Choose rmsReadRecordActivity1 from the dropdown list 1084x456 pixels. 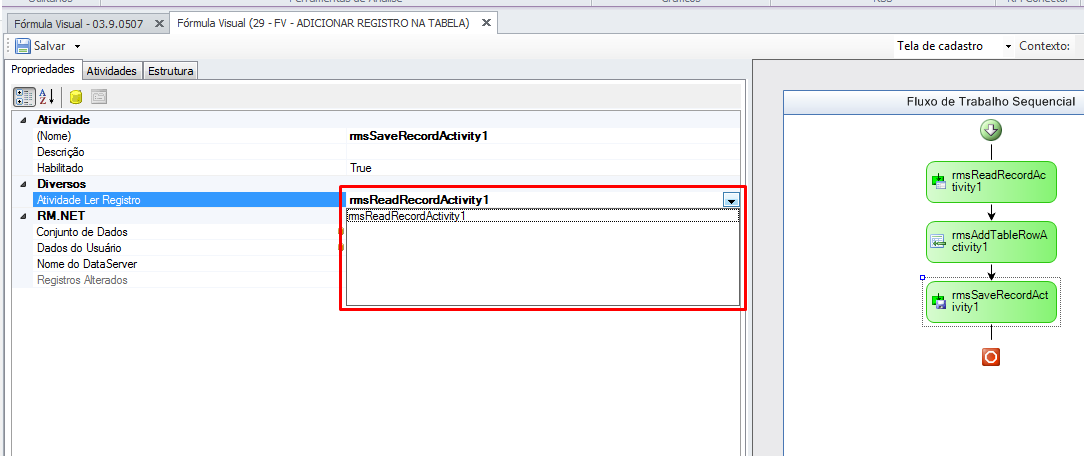[x=543, y=216]
